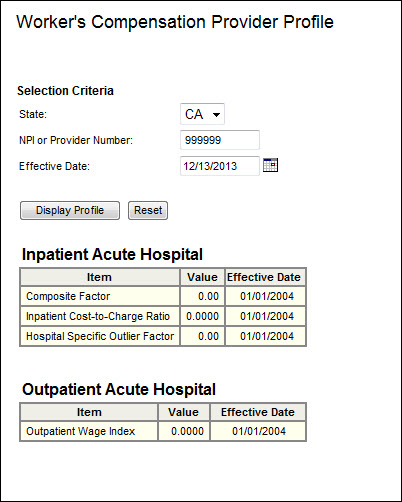The image size is (402, 502).
Task: Focus the Effective Date input field
Action: click(x=220, y=166)
